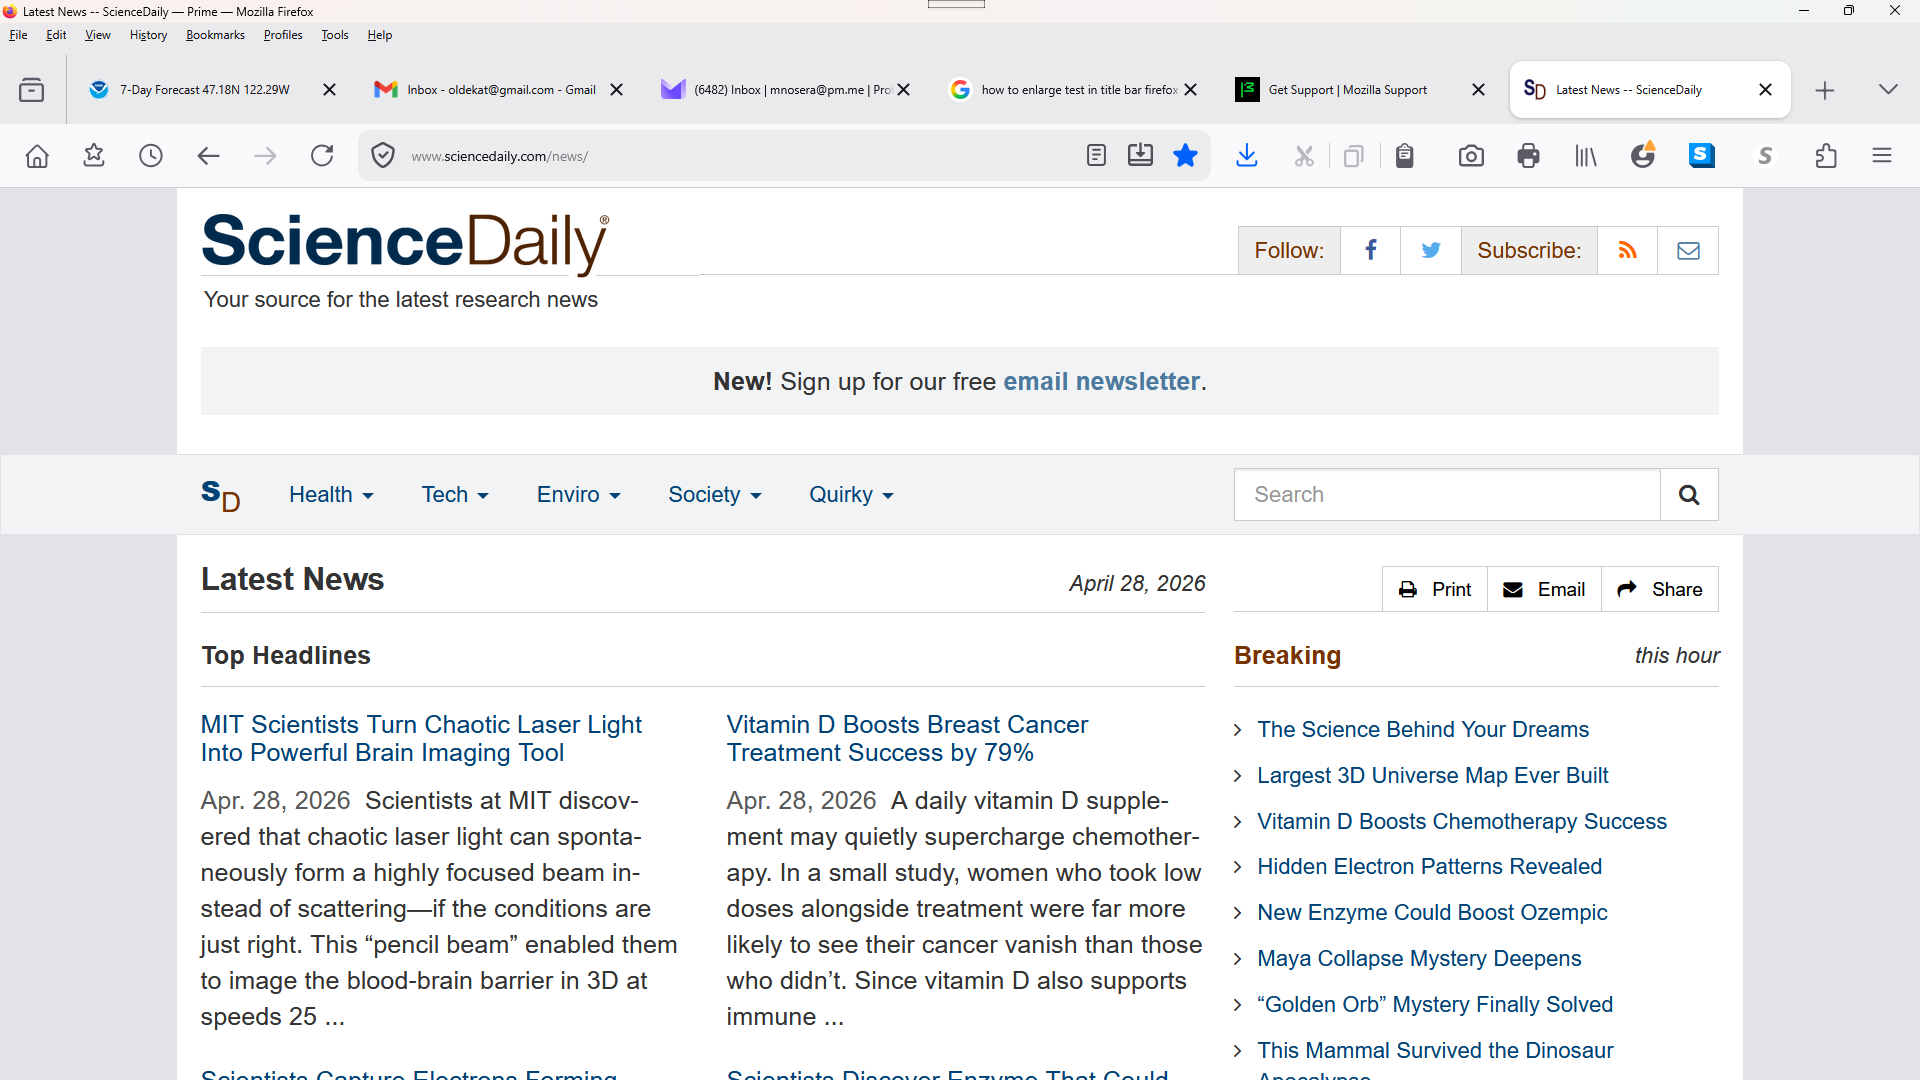Image resolution: width=1920 pixels, height=1080 pixels.
Task: Toggle the blue bookmark star
Action: pos(1186,156)
